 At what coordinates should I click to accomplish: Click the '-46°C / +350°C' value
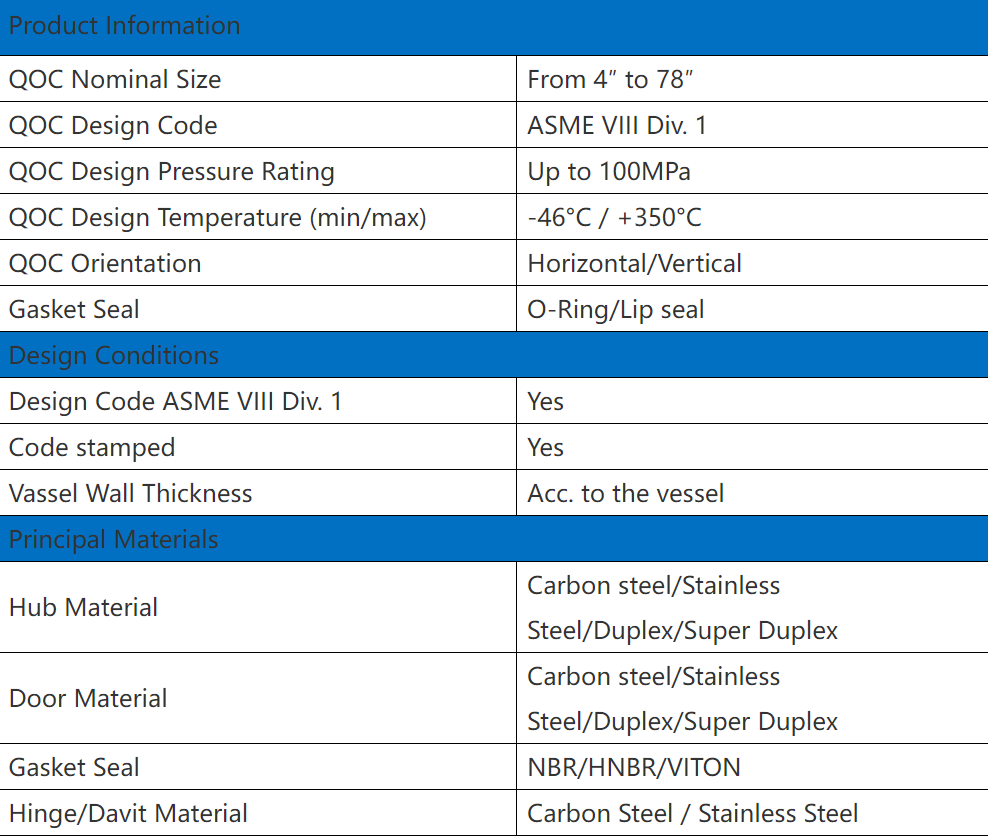(x=614, y=217)
